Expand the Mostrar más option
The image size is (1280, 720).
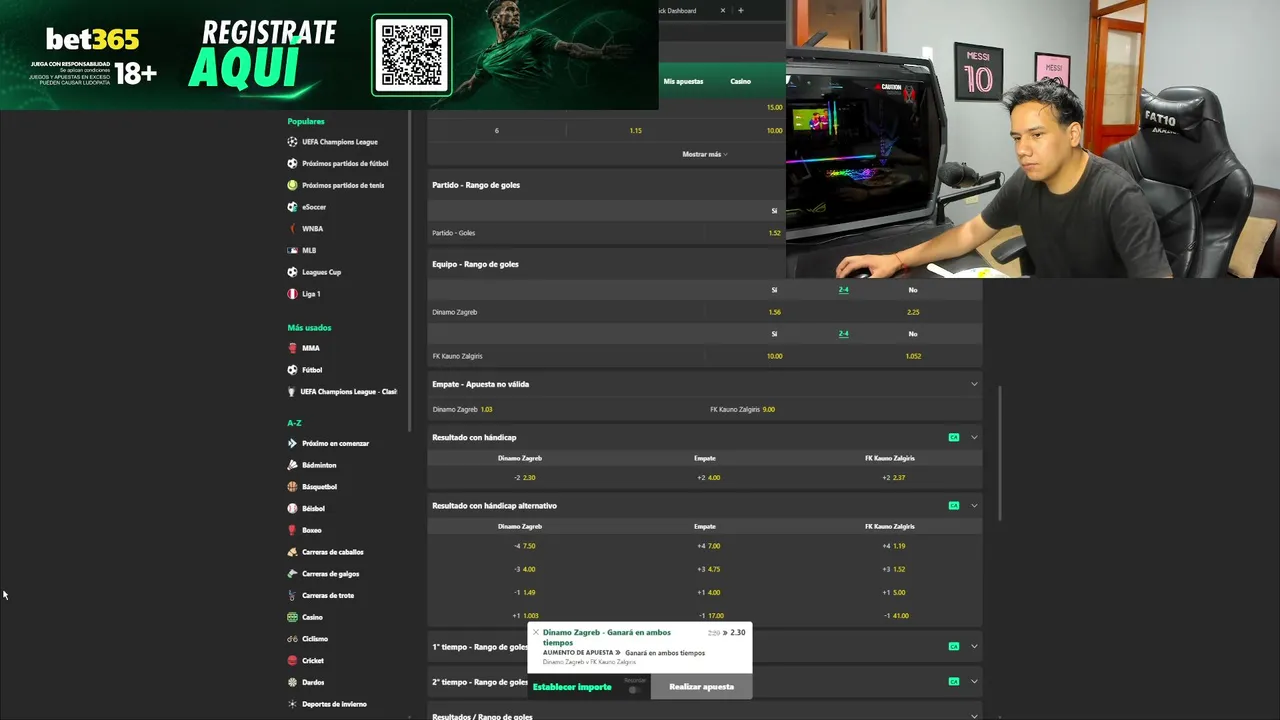click(705, 154)
